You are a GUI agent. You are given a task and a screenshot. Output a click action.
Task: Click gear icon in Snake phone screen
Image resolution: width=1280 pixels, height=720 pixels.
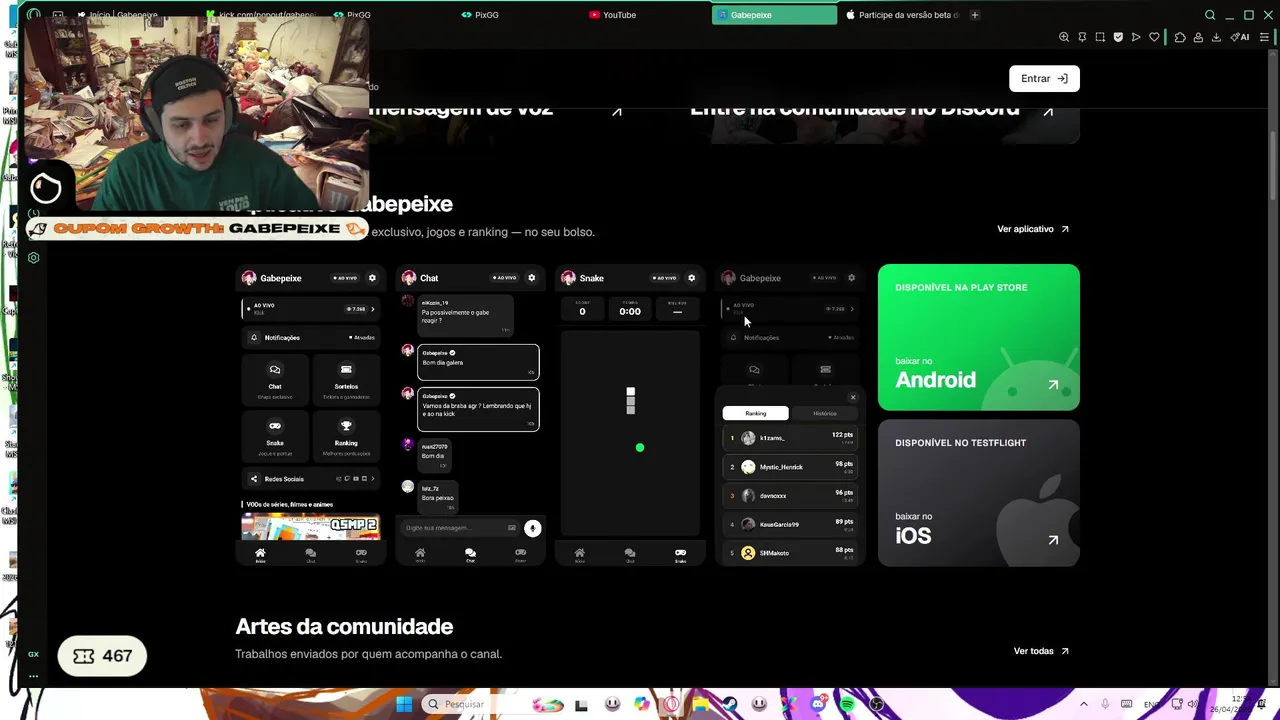tap(691, 278)
